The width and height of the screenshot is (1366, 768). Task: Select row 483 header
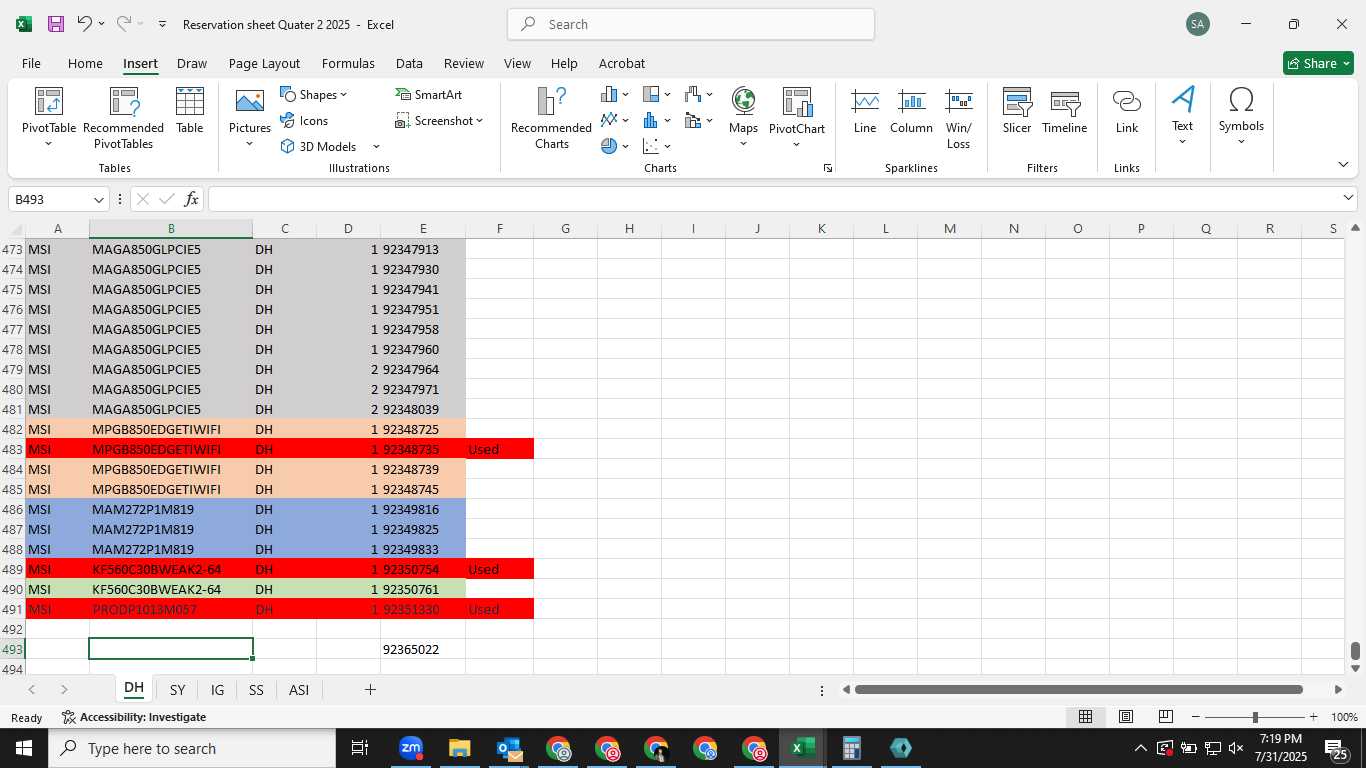coord(13,449)
